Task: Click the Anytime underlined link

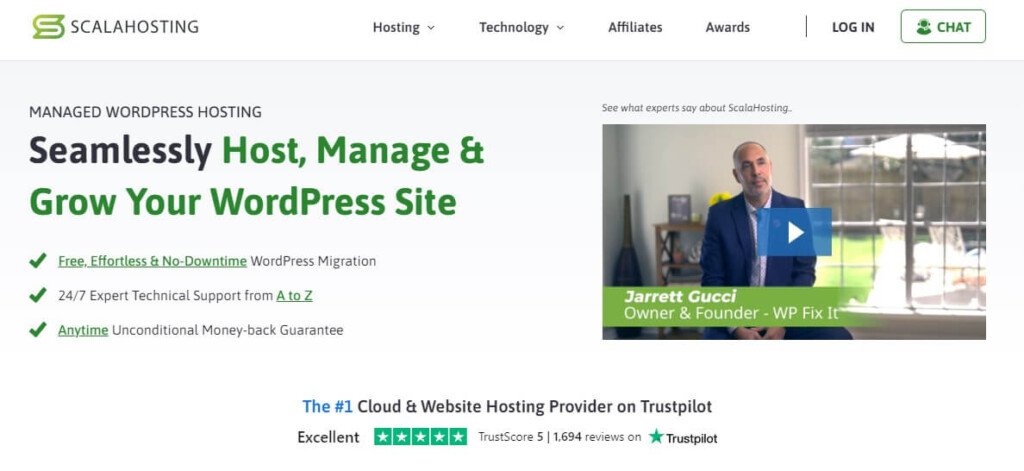Action: pyautogui.click(x=83, y=330)
